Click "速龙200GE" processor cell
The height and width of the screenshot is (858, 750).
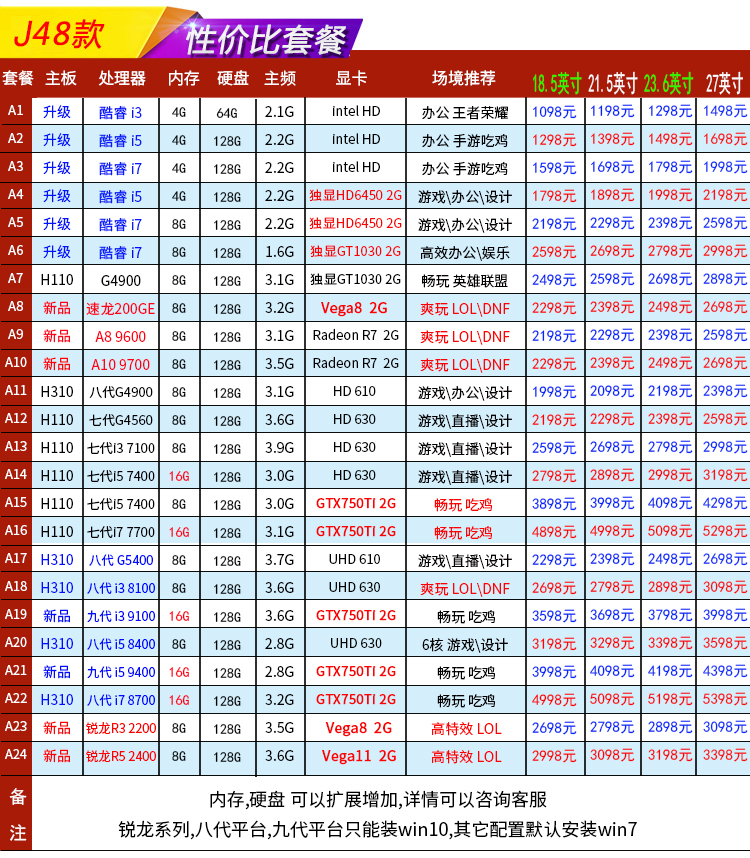[120, 309]
